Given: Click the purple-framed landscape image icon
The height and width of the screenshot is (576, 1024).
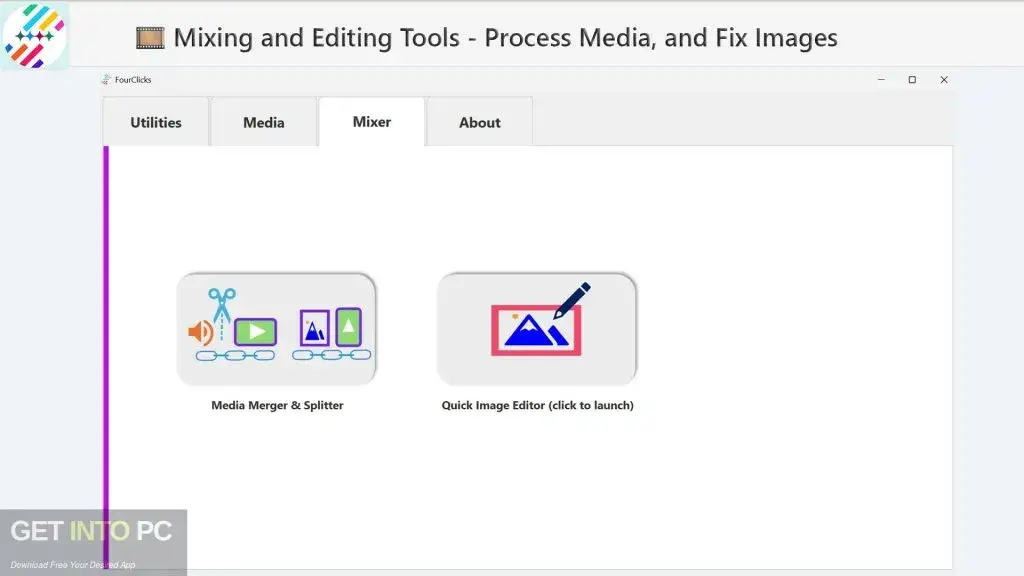Looking at the screenshot, I should (315, 328).
